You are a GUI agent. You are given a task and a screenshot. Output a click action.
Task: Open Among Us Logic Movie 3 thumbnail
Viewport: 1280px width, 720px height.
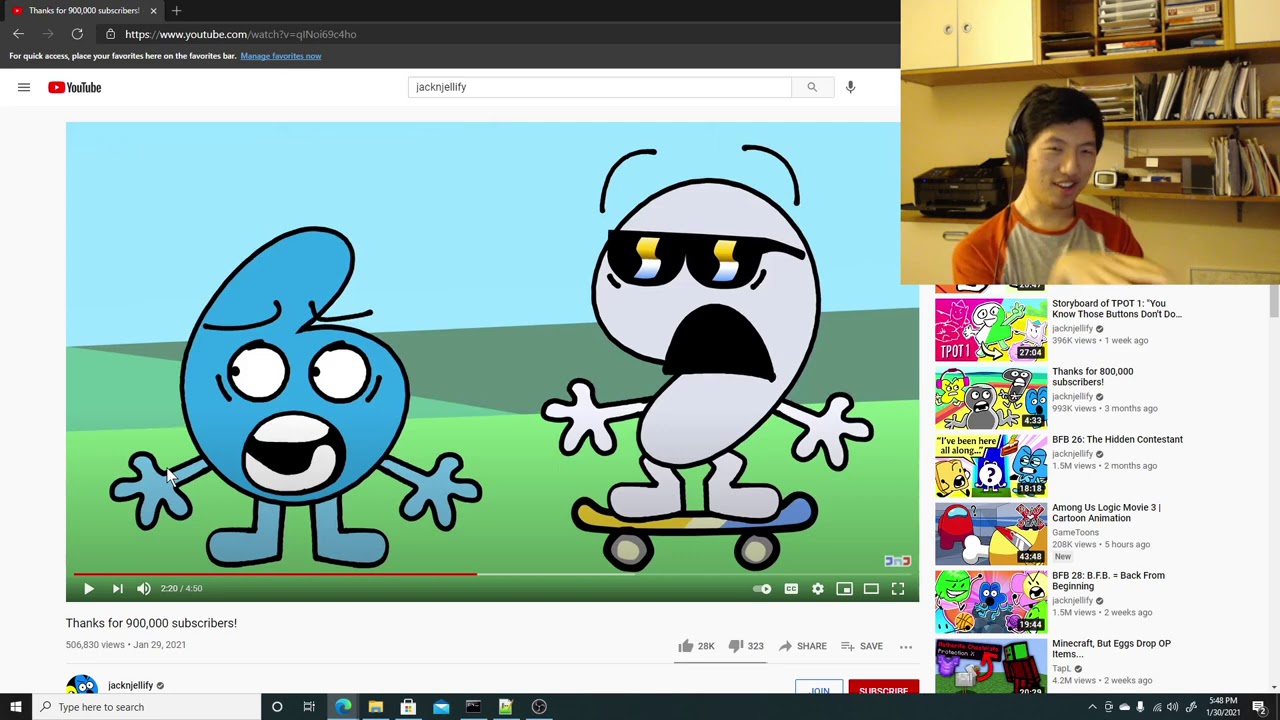tap(991, 533)
